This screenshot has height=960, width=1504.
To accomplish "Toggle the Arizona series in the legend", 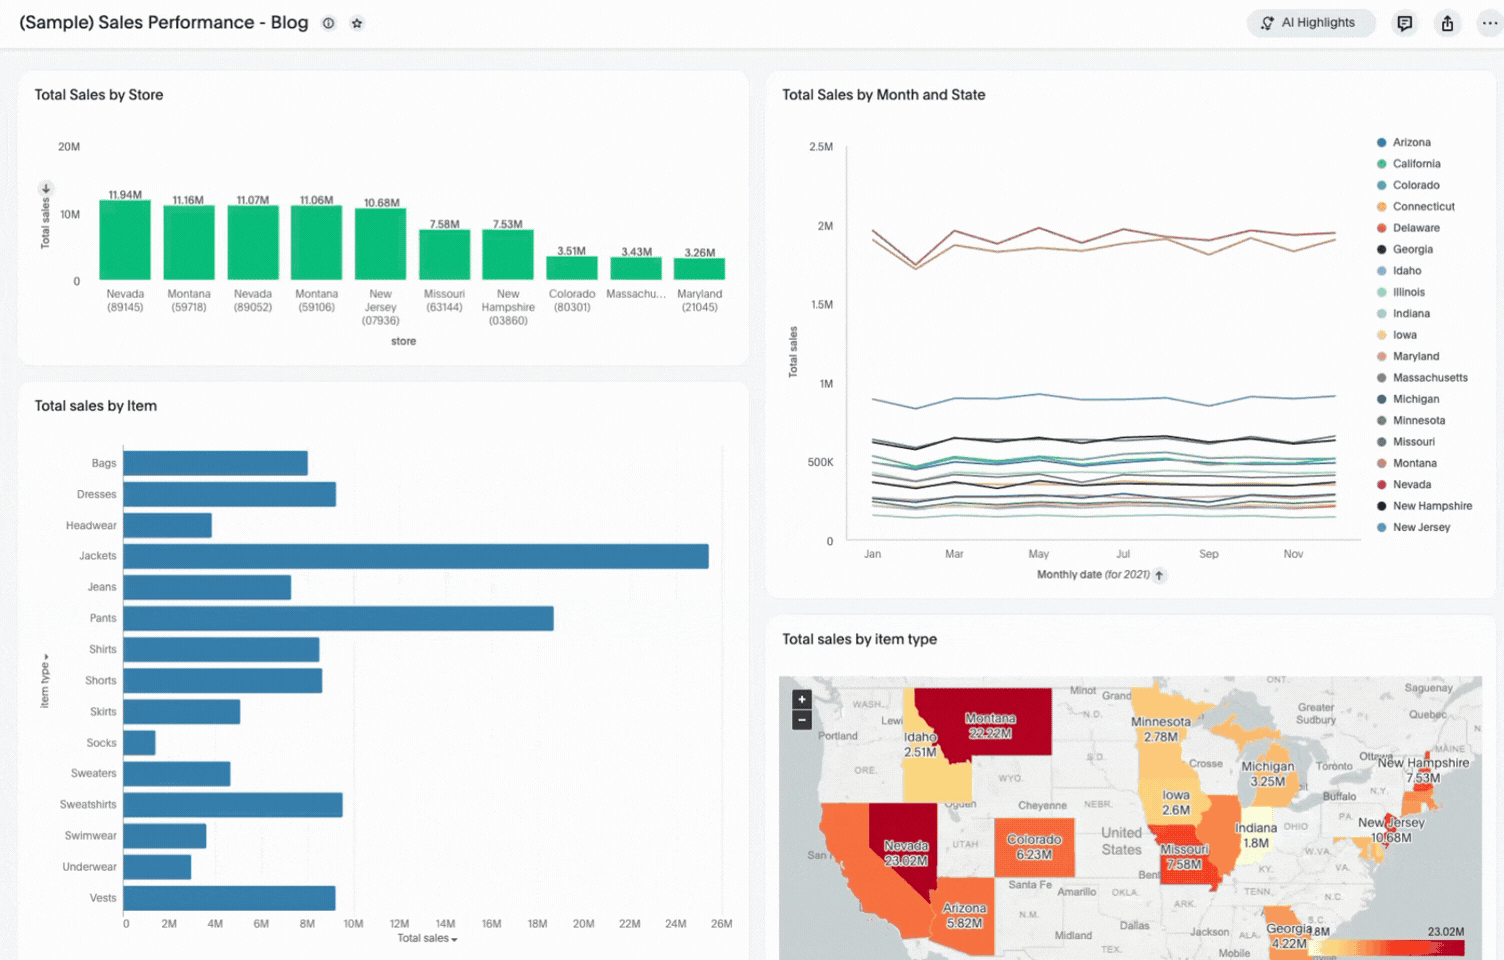I will coord(1410,143).
